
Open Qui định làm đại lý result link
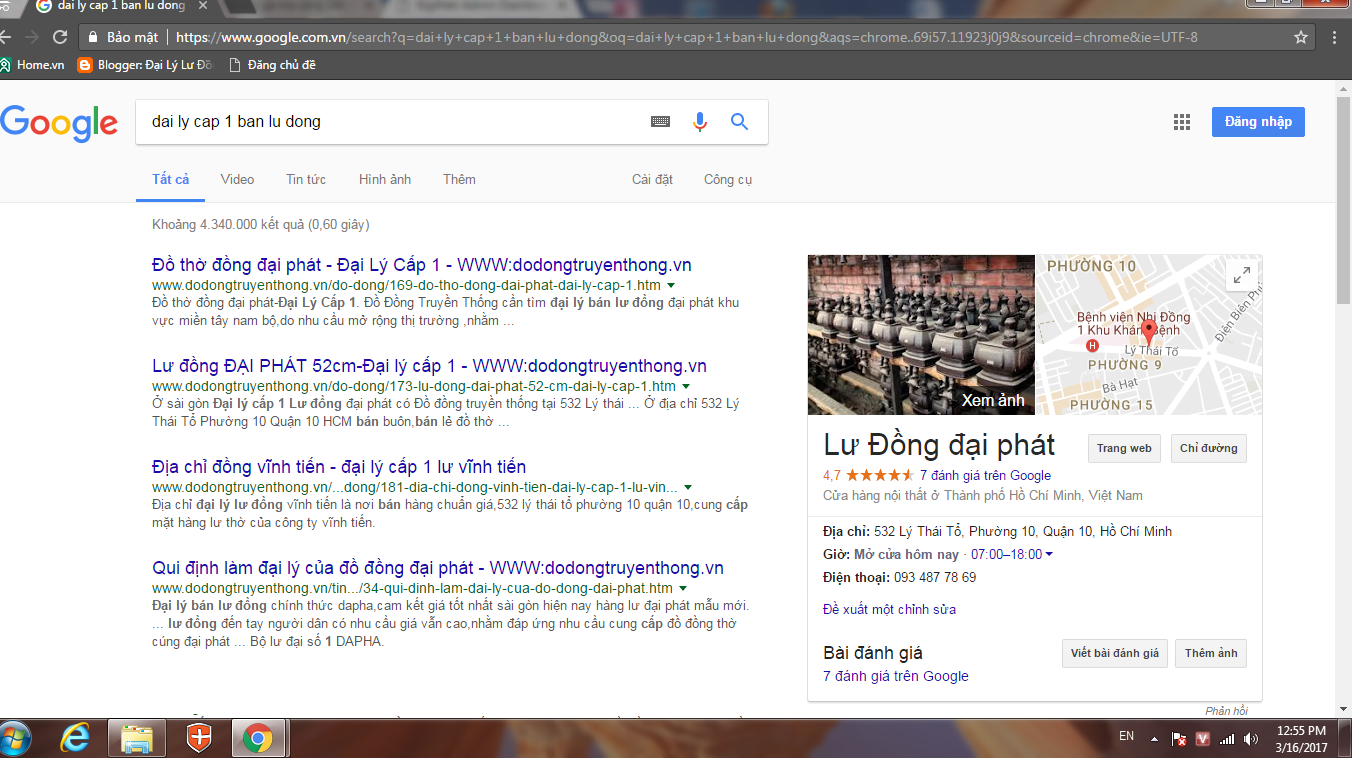(x=438, y=568)
